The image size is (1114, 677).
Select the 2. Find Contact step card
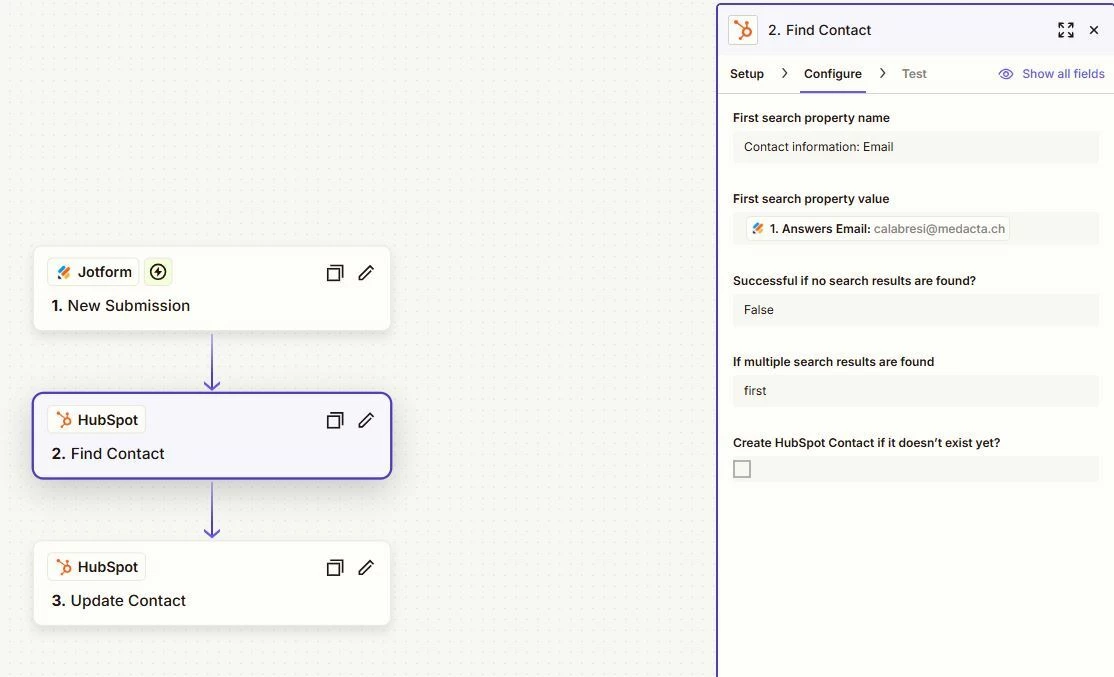(212, 435)
